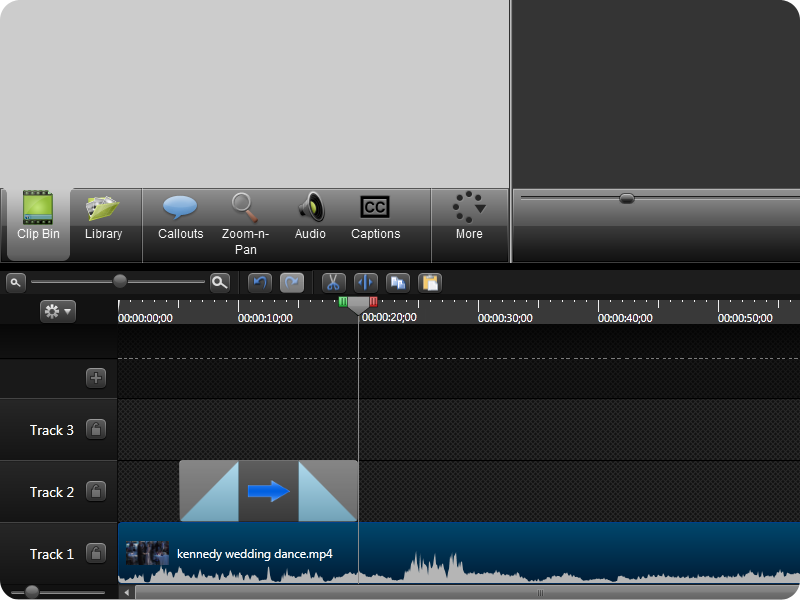Open the Clip Bin tab
This screenshot has height=600, width=800.
(x=38, y=224)
